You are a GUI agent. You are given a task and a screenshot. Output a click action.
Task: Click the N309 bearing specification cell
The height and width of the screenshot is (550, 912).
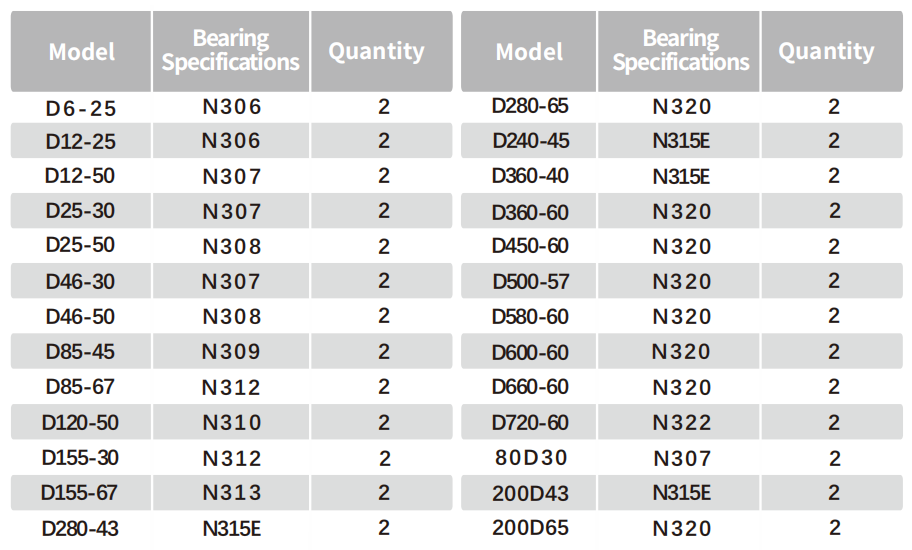tap(231, 352)
